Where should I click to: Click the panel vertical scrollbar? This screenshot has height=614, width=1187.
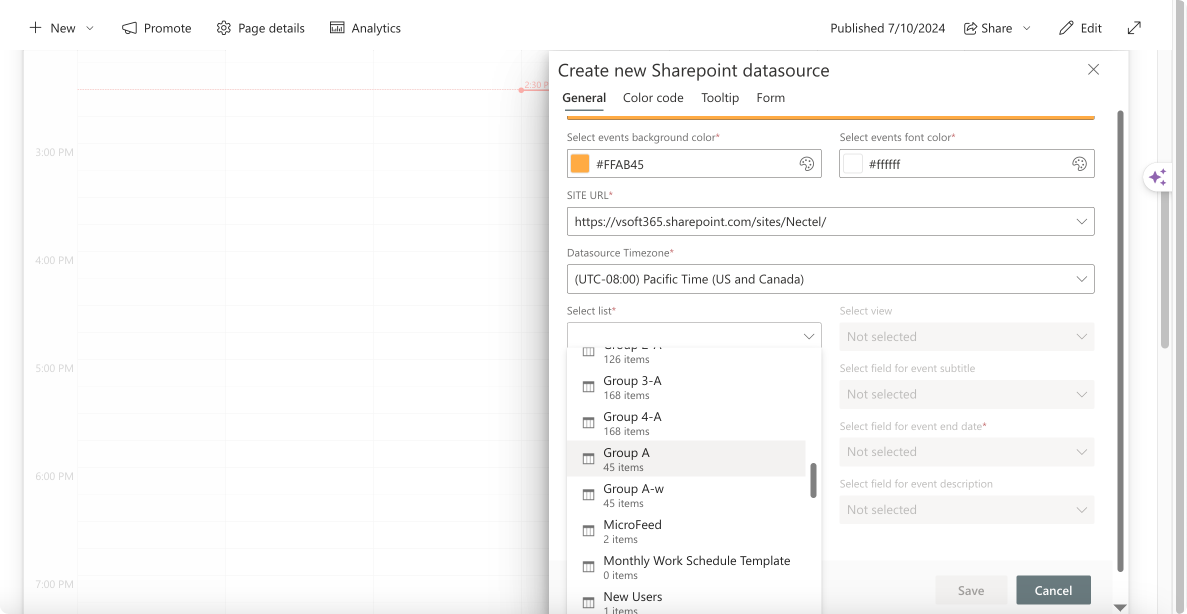(1120, 341)
